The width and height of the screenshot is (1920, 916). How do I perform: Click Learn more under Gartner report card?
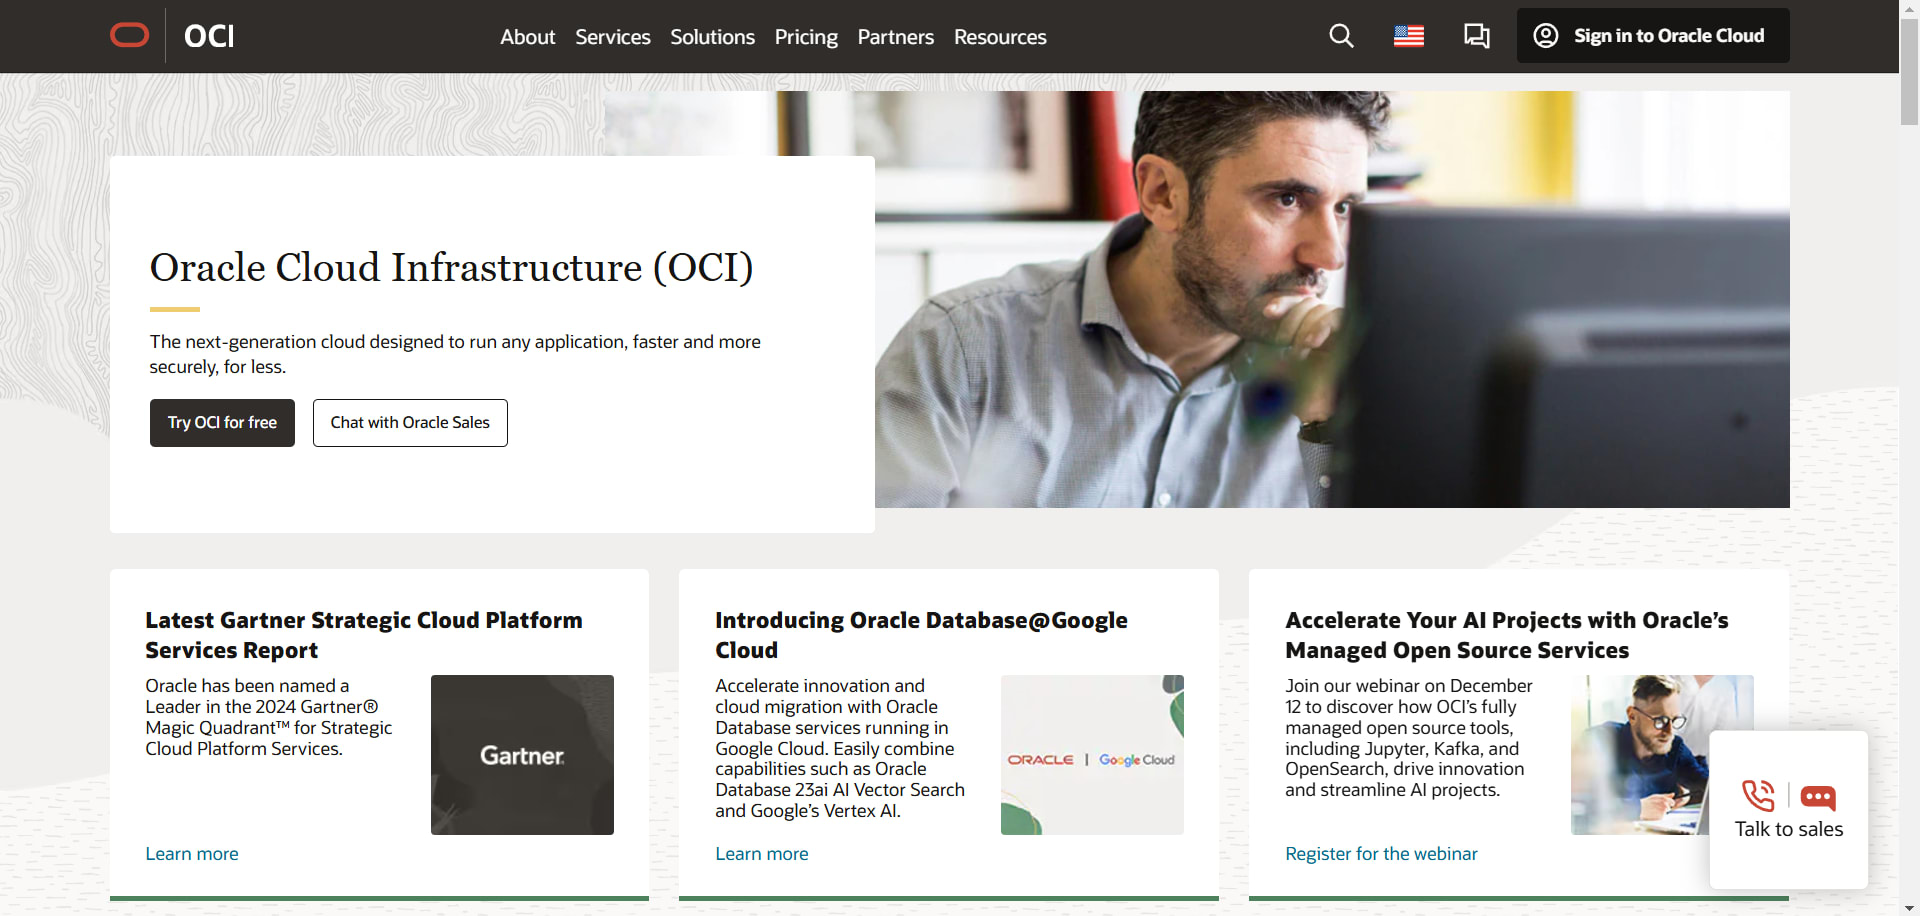pyautogui.click(x=192, y=854)
